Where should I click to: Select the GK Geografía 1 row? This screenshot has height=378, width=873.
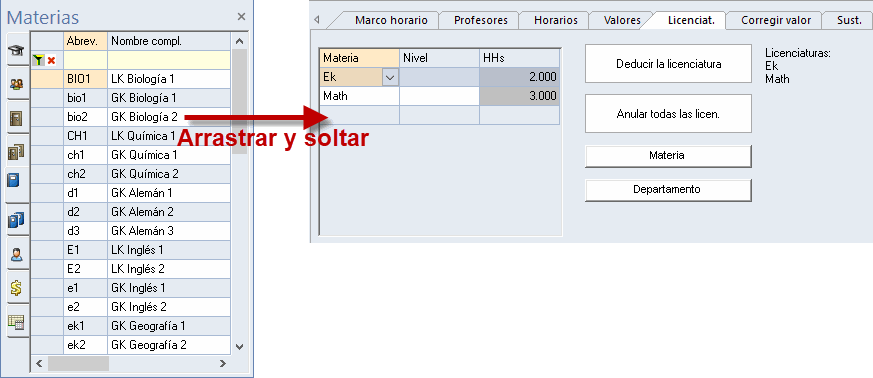pos(130,326)
